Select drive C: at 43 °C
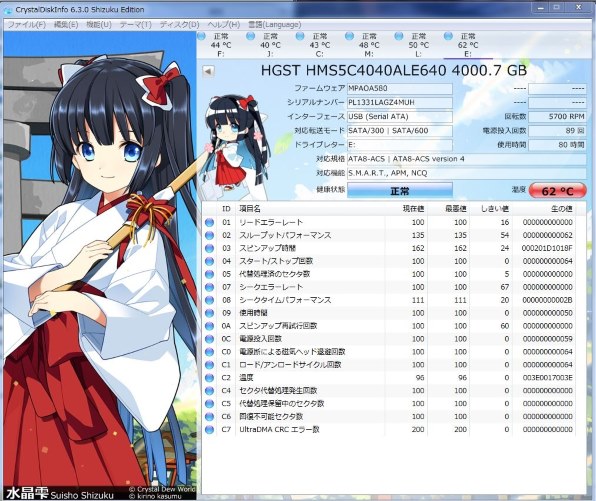The width and height of the screenshot is (596, 501). [x=320, y=45]
